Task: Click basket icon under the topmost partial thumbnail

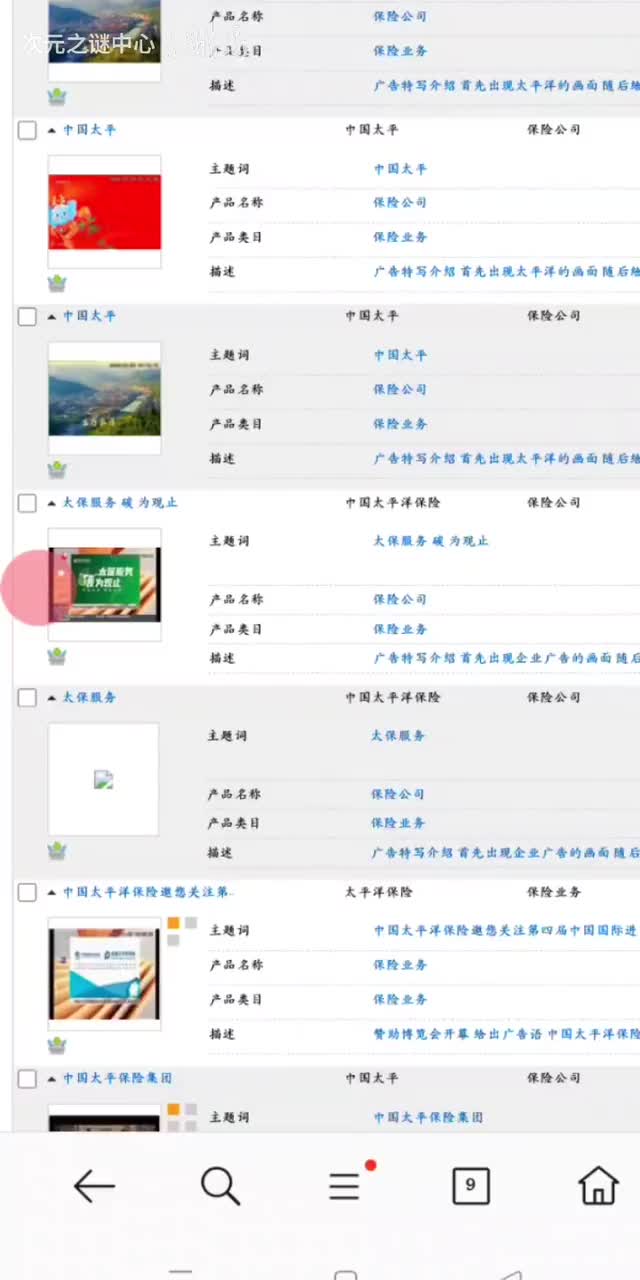Action: 57,97
